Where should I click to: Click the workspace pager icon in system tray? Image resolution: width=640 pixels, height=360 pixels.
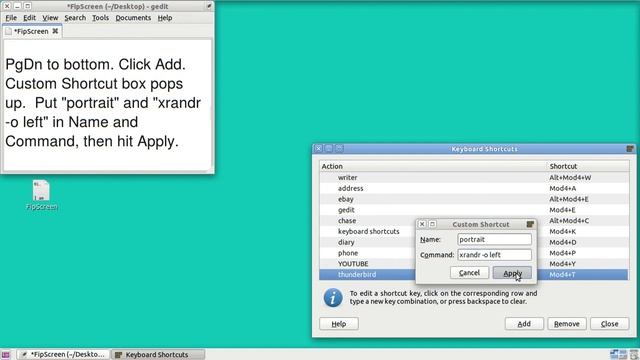[x=618, y=354]
